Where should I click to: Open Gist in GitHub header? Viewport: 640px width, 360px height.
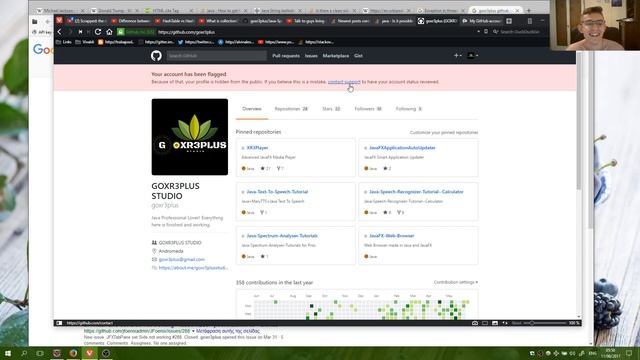click(358, 56)
